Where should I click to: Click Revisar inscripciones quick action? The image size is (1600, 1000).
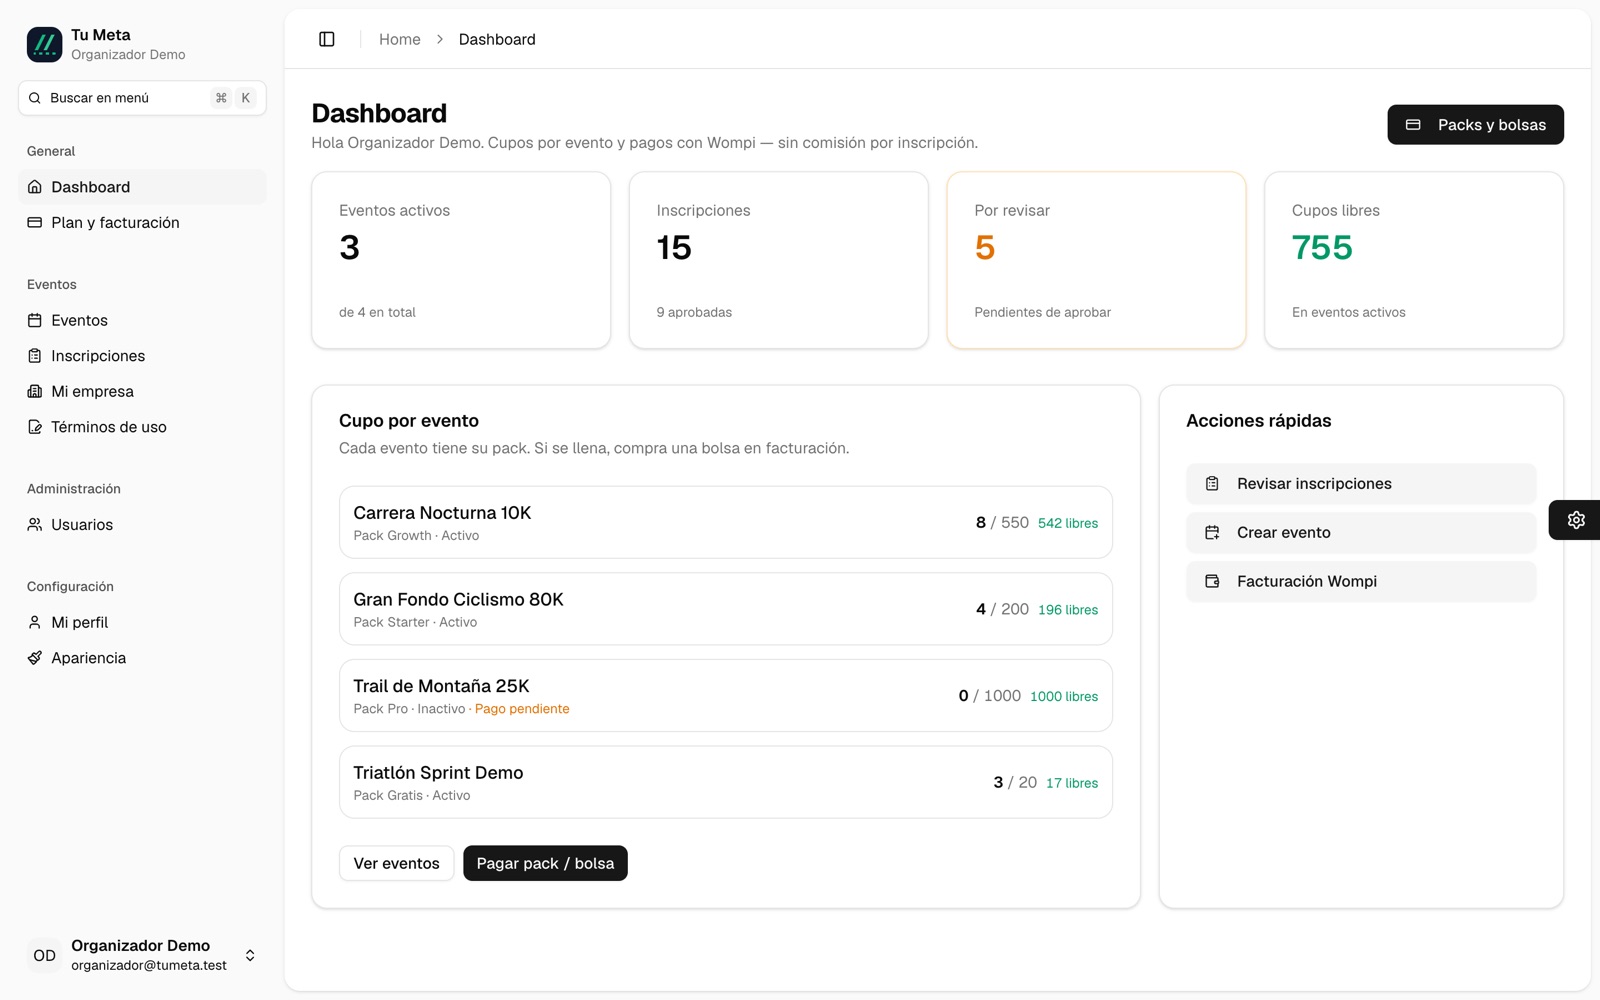coord(1361,484)
